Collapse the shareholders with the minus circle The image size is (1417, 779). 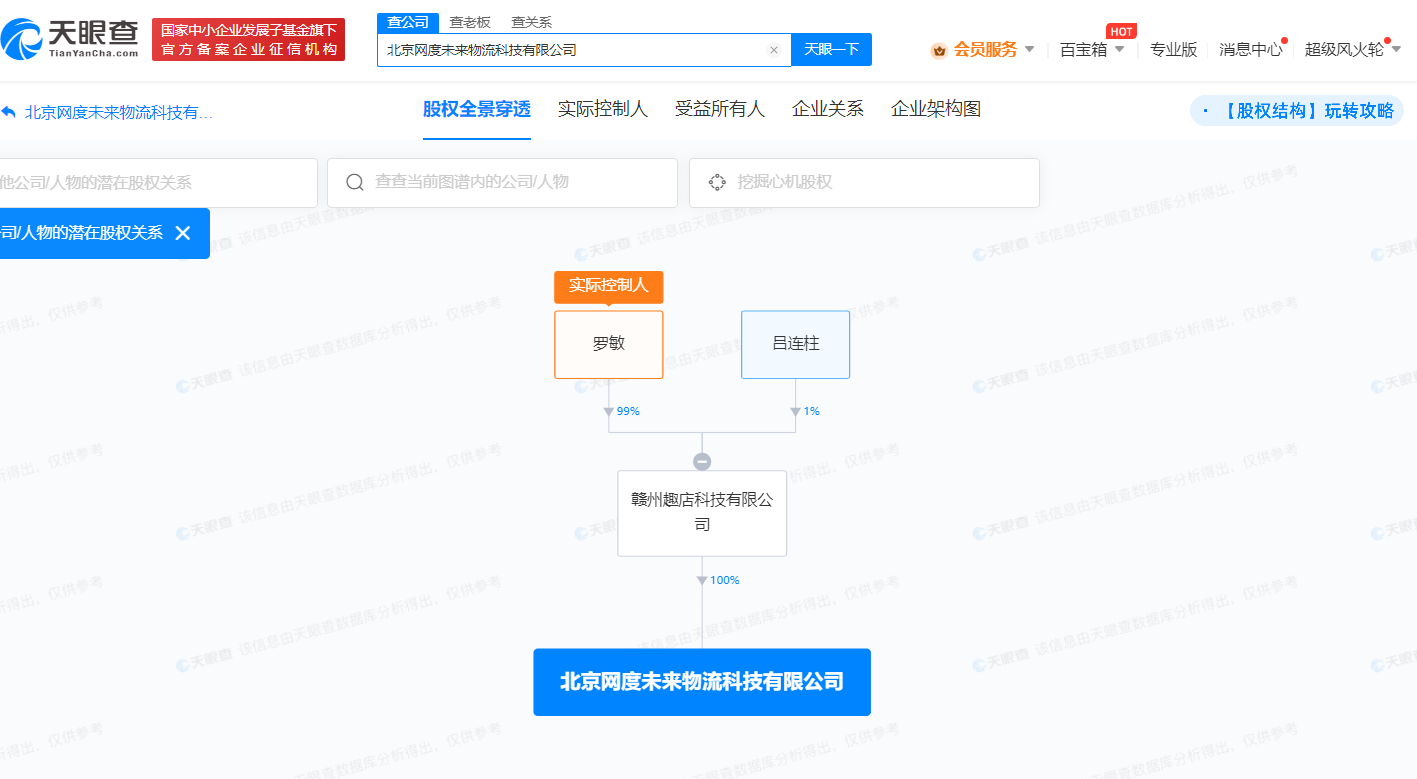(702, 462)
